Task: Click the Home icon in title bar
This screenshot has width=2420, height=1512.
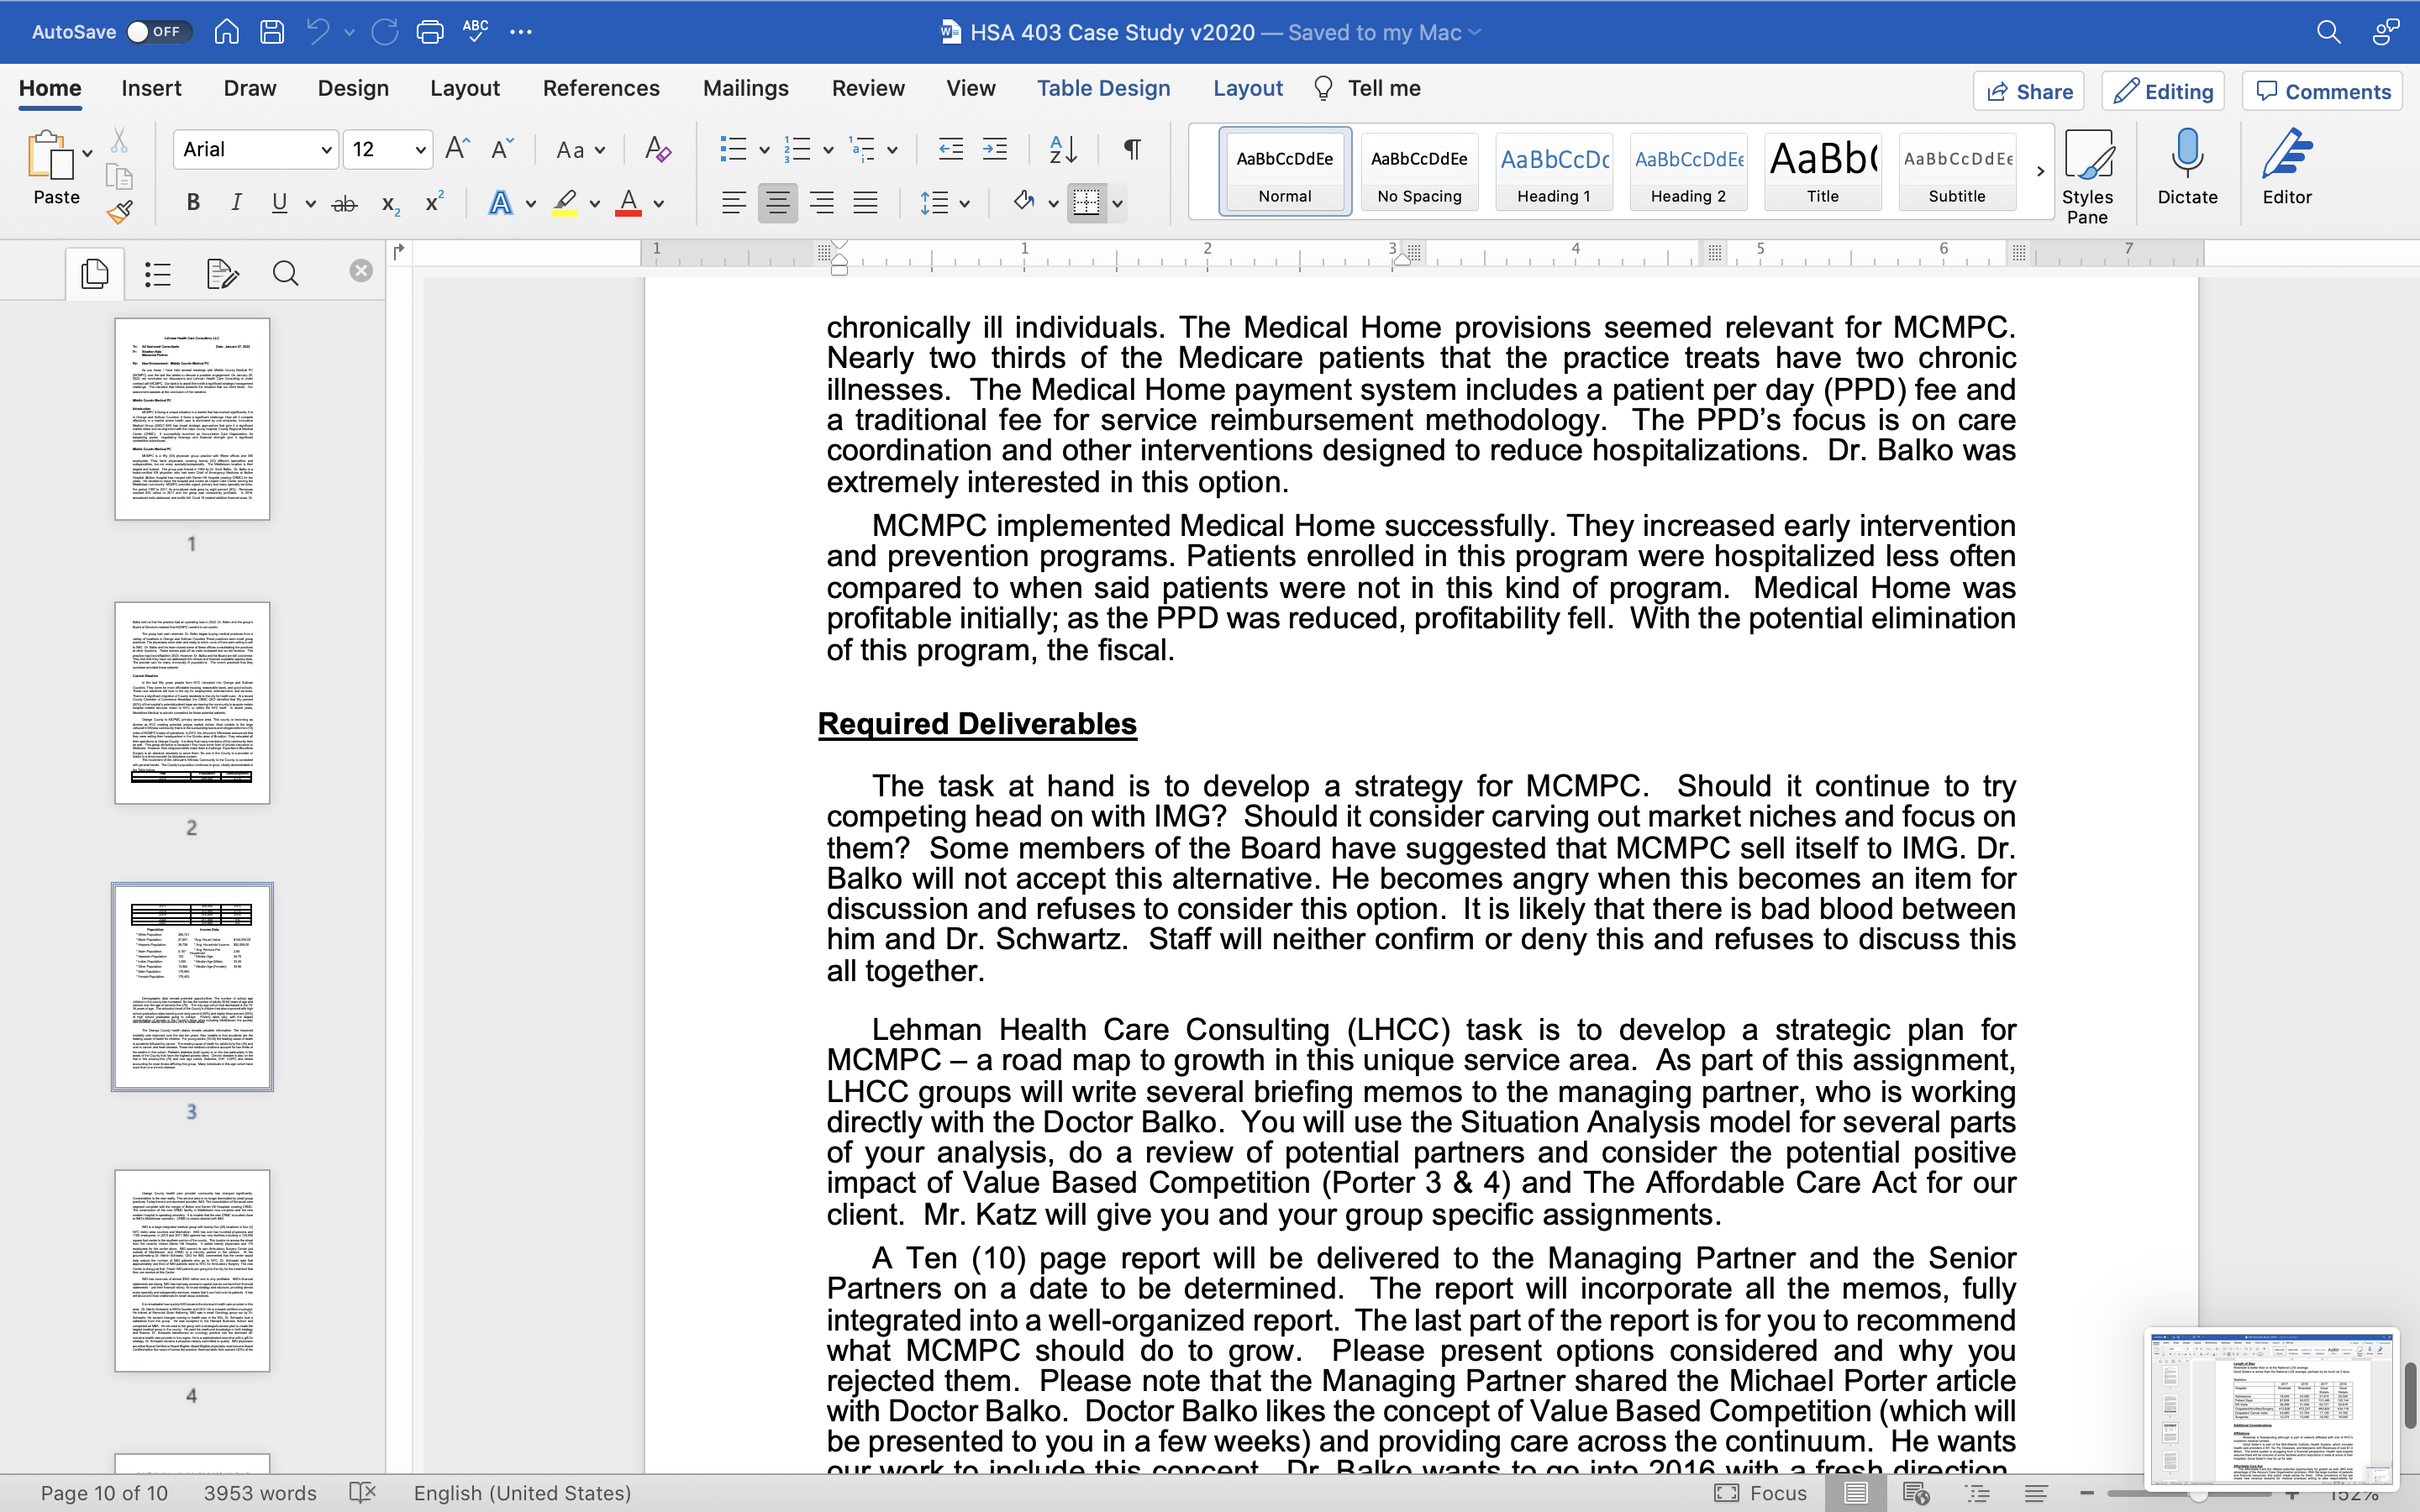Action: [227, 32]
